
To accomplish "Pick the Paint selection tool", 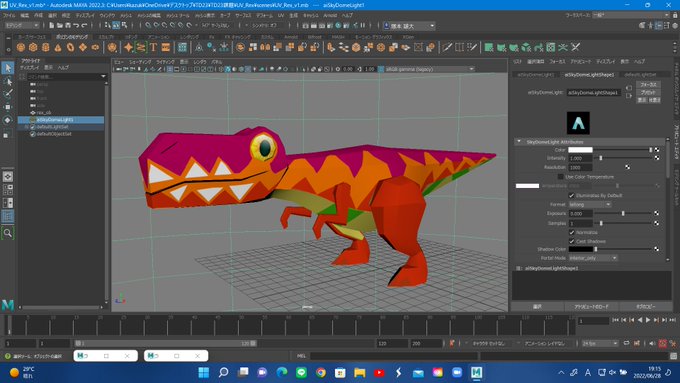I will [8, 94].
